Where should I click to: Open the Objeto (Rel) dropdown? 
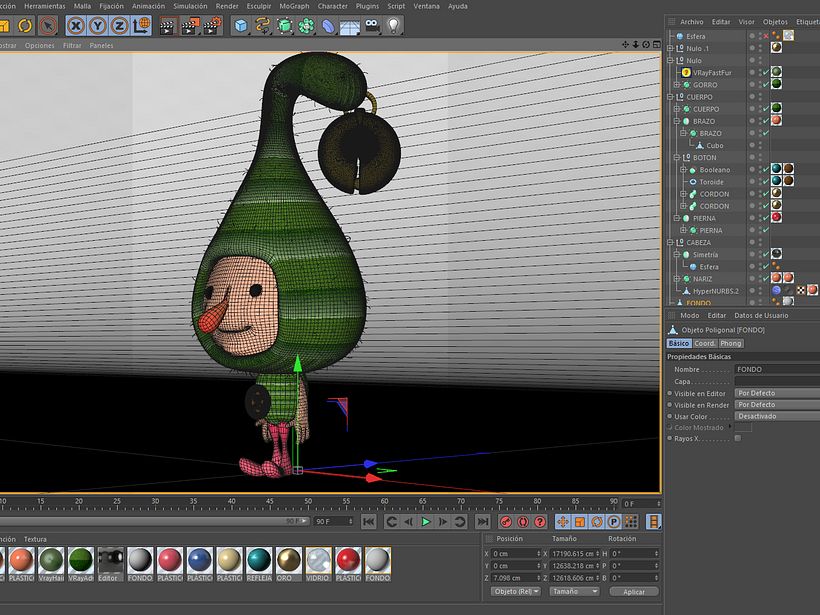pos(516,591)
